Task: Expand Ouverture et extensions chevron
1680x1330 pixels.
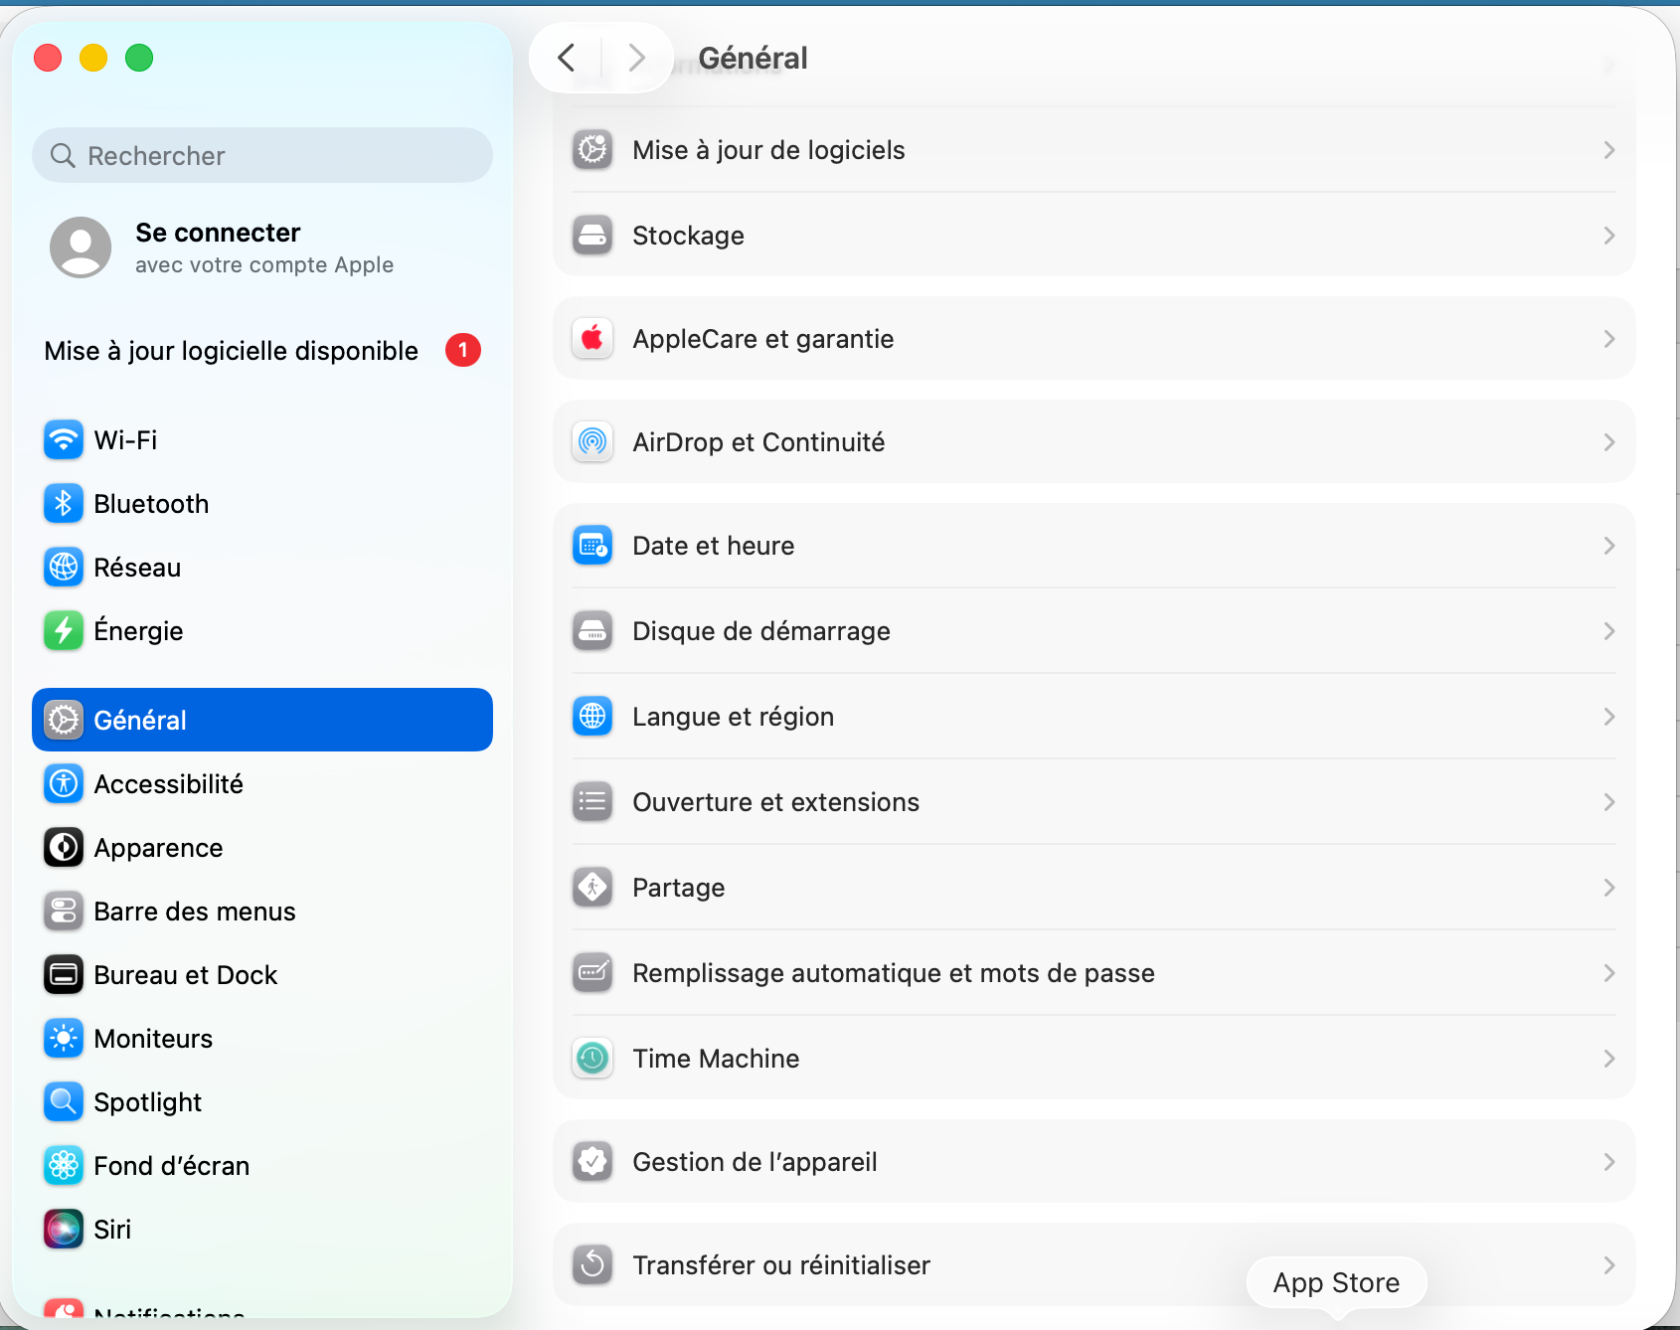Action: click(x=1609, y=802)
